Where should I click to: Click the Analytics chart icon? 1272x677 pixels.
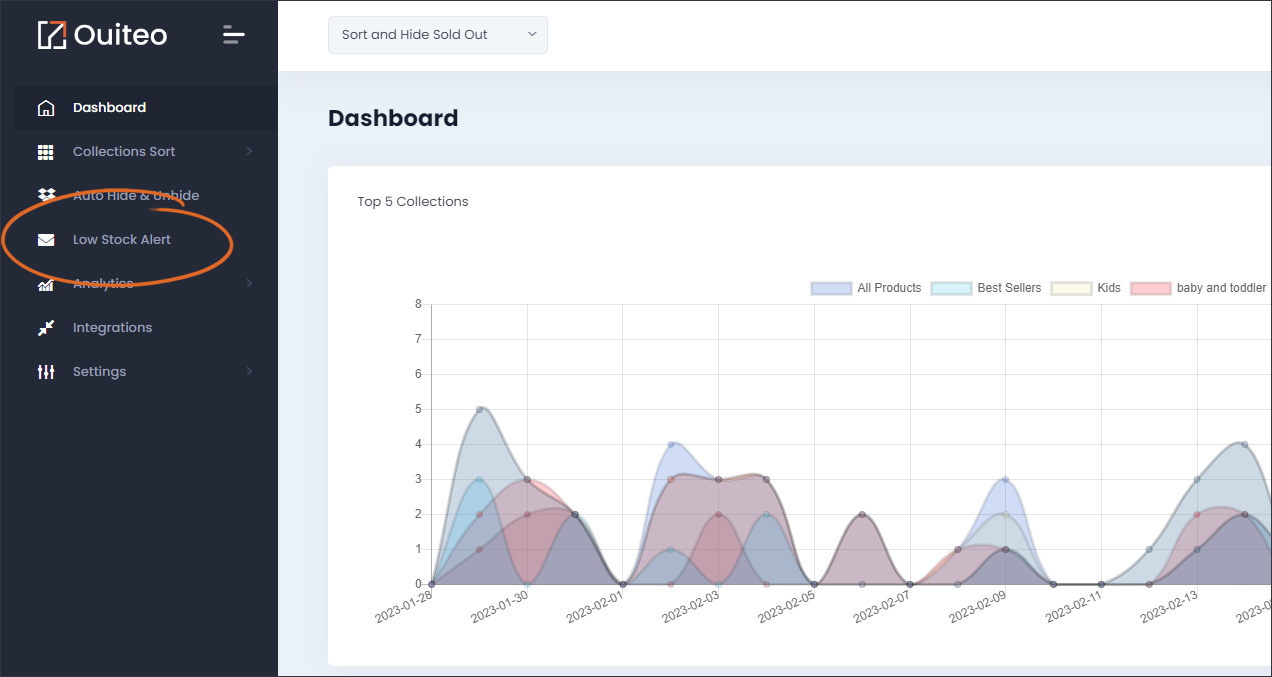[x=46, y=284]
